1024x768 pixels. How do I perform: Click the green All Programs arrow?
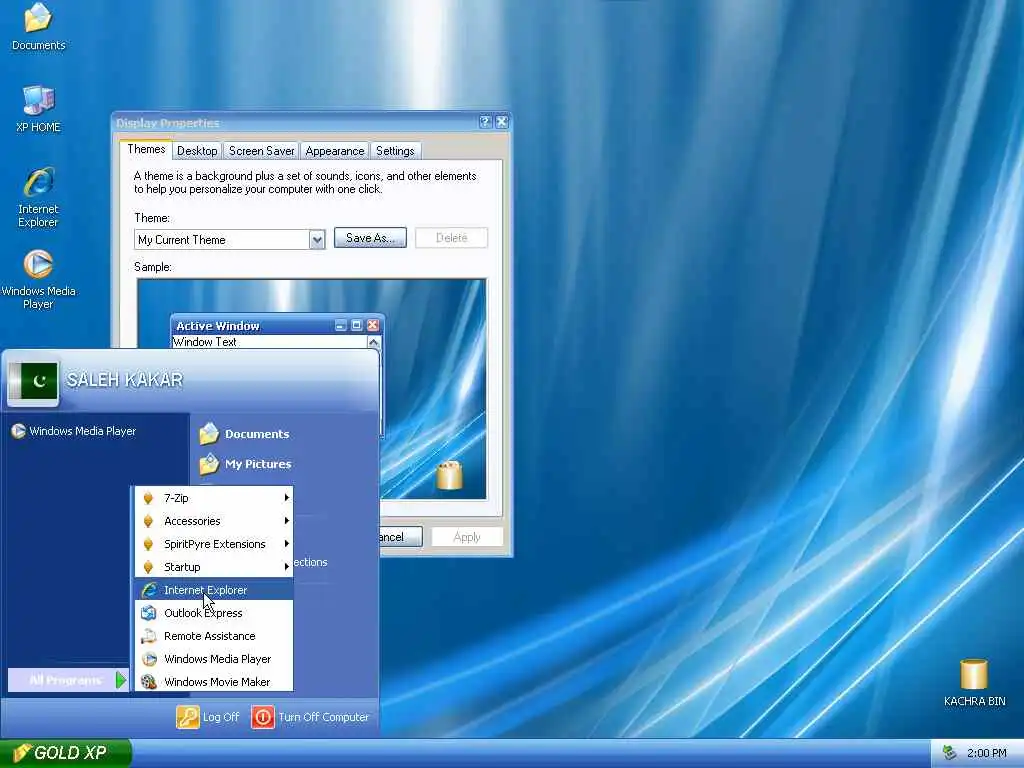[121, 680]
